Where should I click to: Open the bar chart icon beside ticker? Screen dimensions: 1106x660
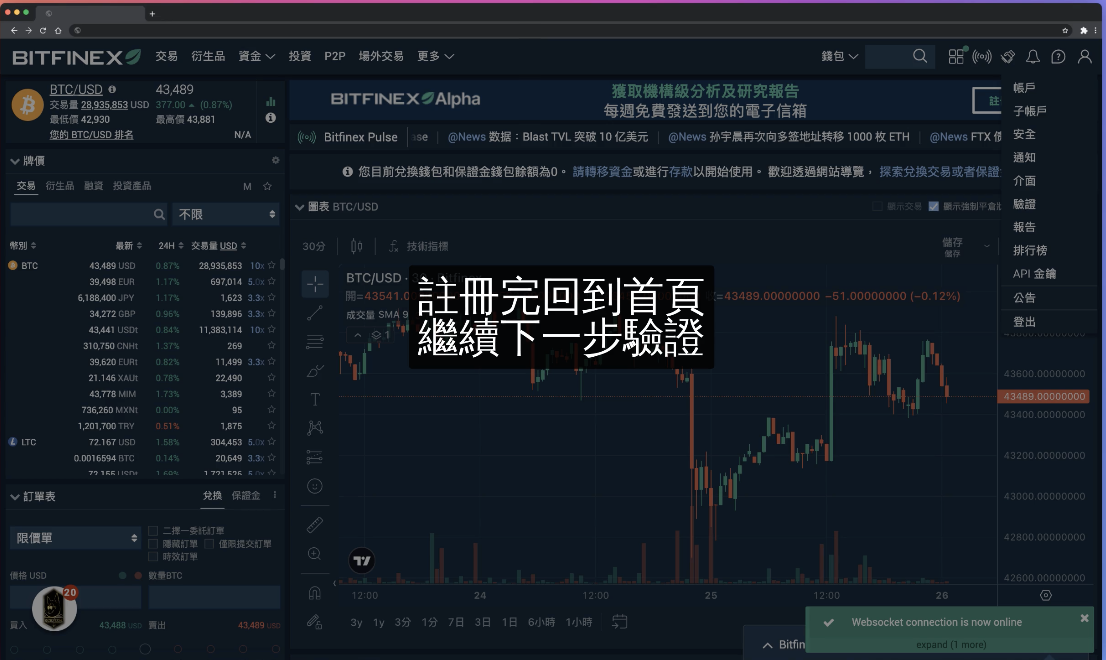[x=270, y=102]
